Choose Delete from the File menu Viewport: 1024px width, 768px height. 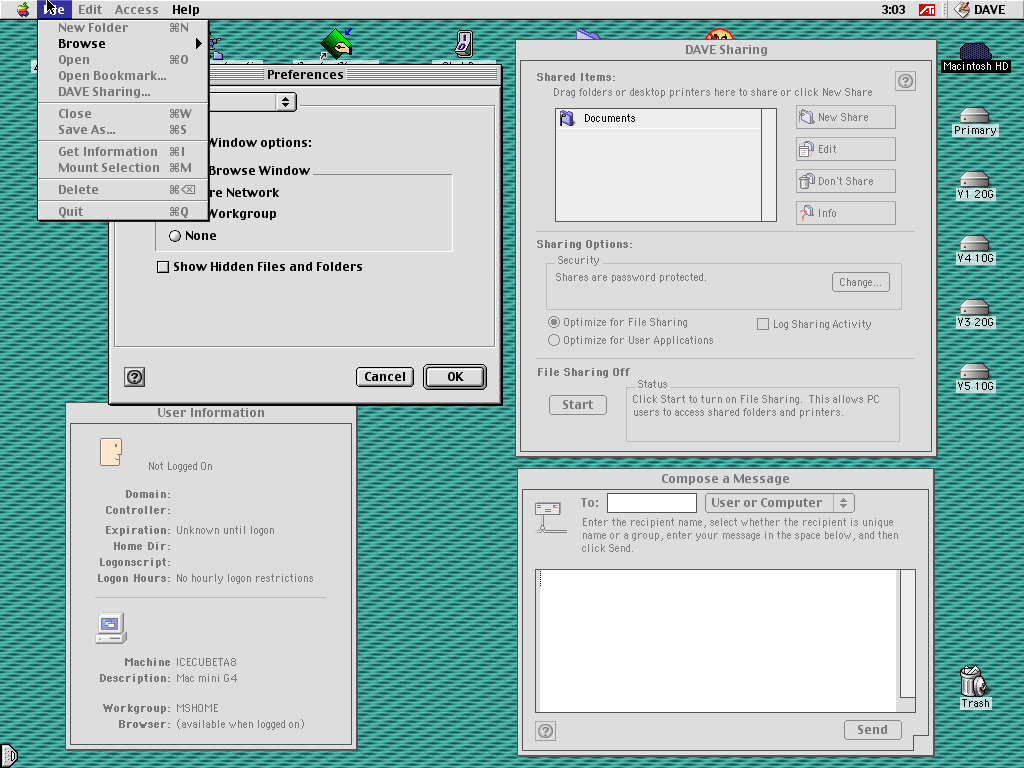(123, 190)
